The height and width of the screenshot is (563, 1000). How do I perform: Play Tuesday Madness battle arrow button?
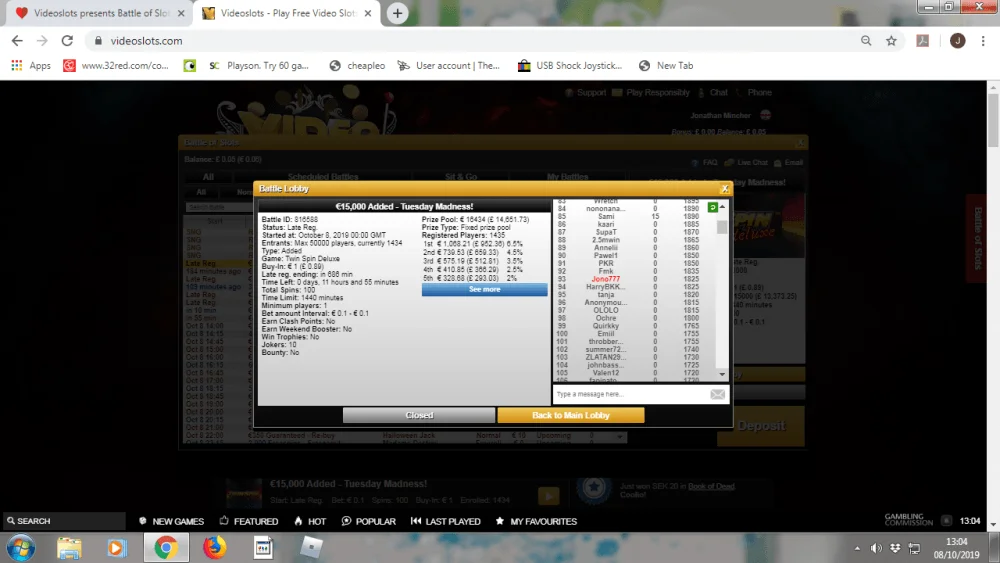(x=548, y=495)
